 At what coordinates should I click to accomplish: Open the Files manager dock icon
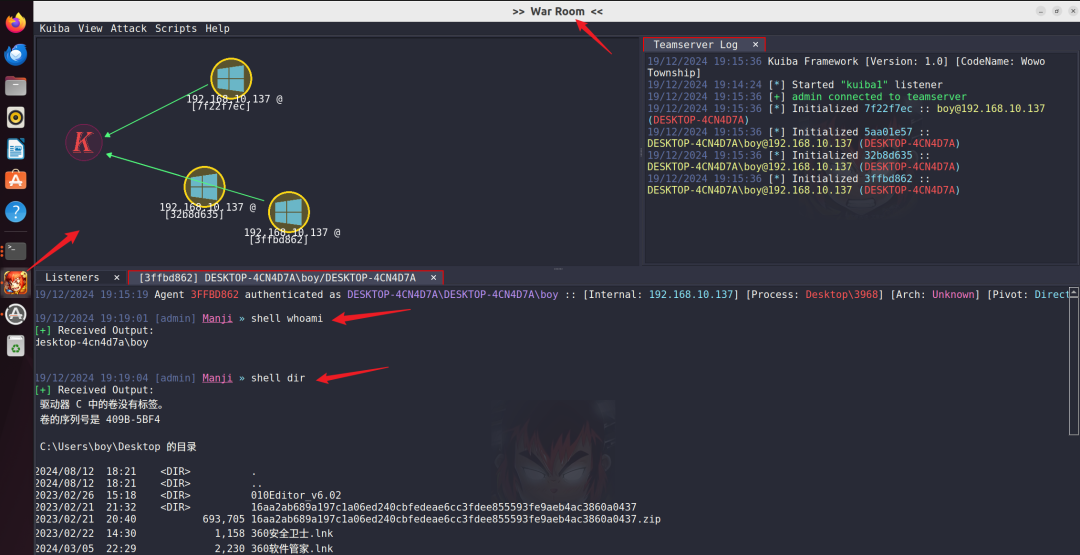pos(16,85)
